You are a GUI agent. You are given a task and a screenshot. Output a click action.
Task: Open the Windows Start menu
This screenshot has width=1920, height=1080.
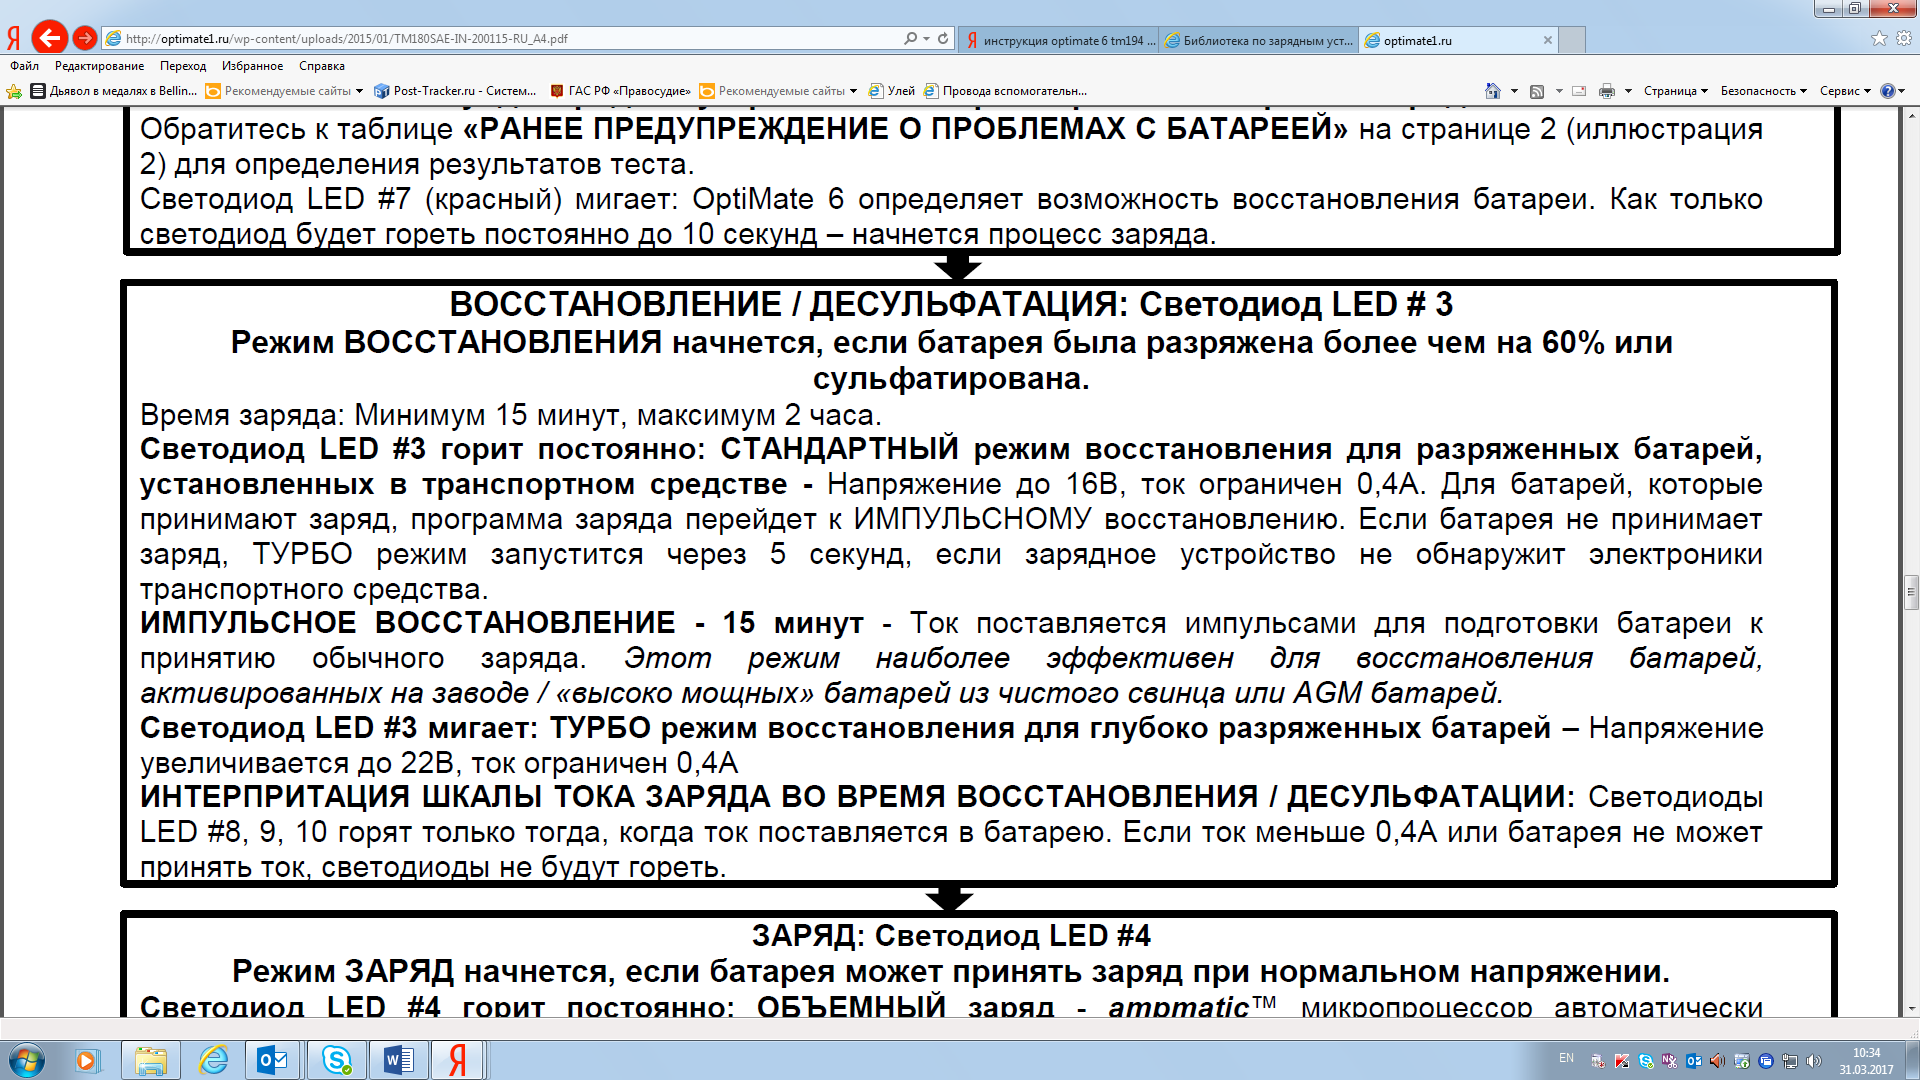pos(27,1060)
